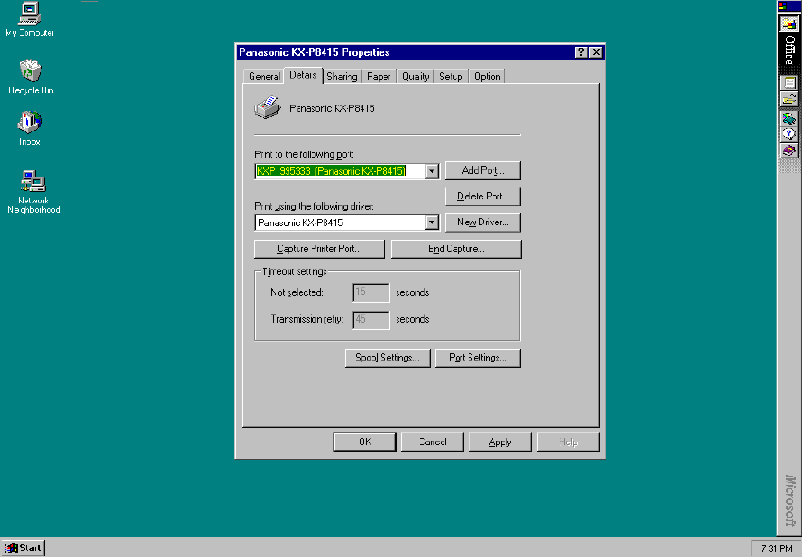This screenshot has width=802, height=557.
Task: Click the Start button on taskbar
Action: (x=24, y=547)
